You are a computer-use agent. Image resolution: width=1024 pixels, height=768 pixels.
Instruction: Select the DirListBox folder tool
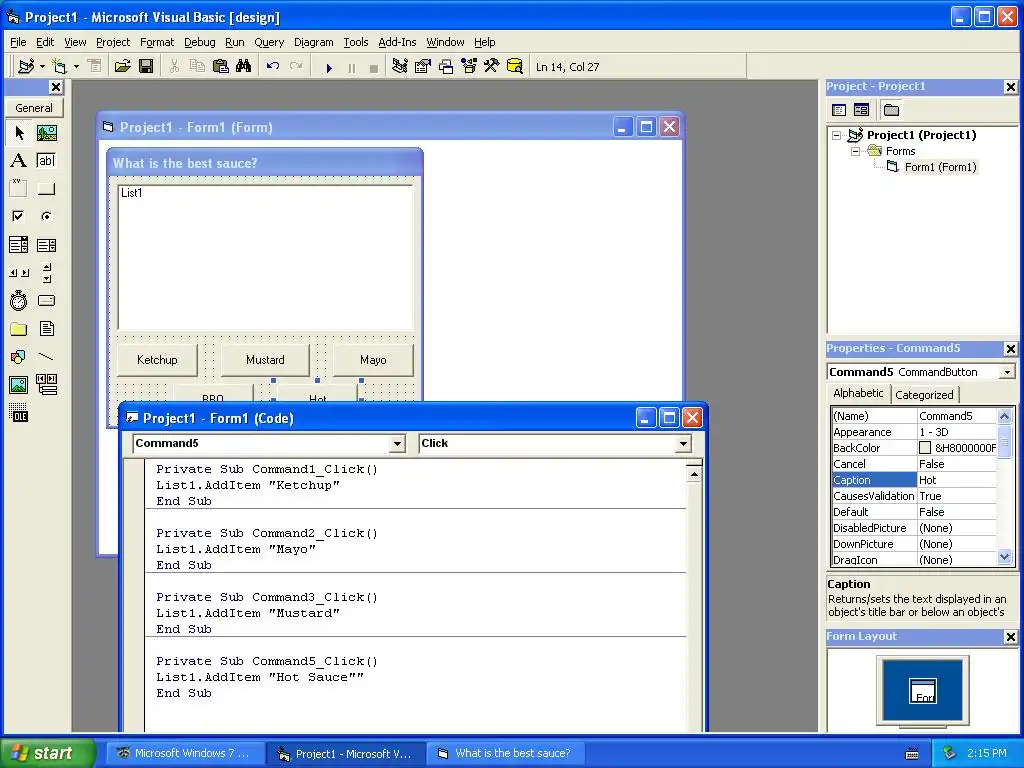[19, 329]
